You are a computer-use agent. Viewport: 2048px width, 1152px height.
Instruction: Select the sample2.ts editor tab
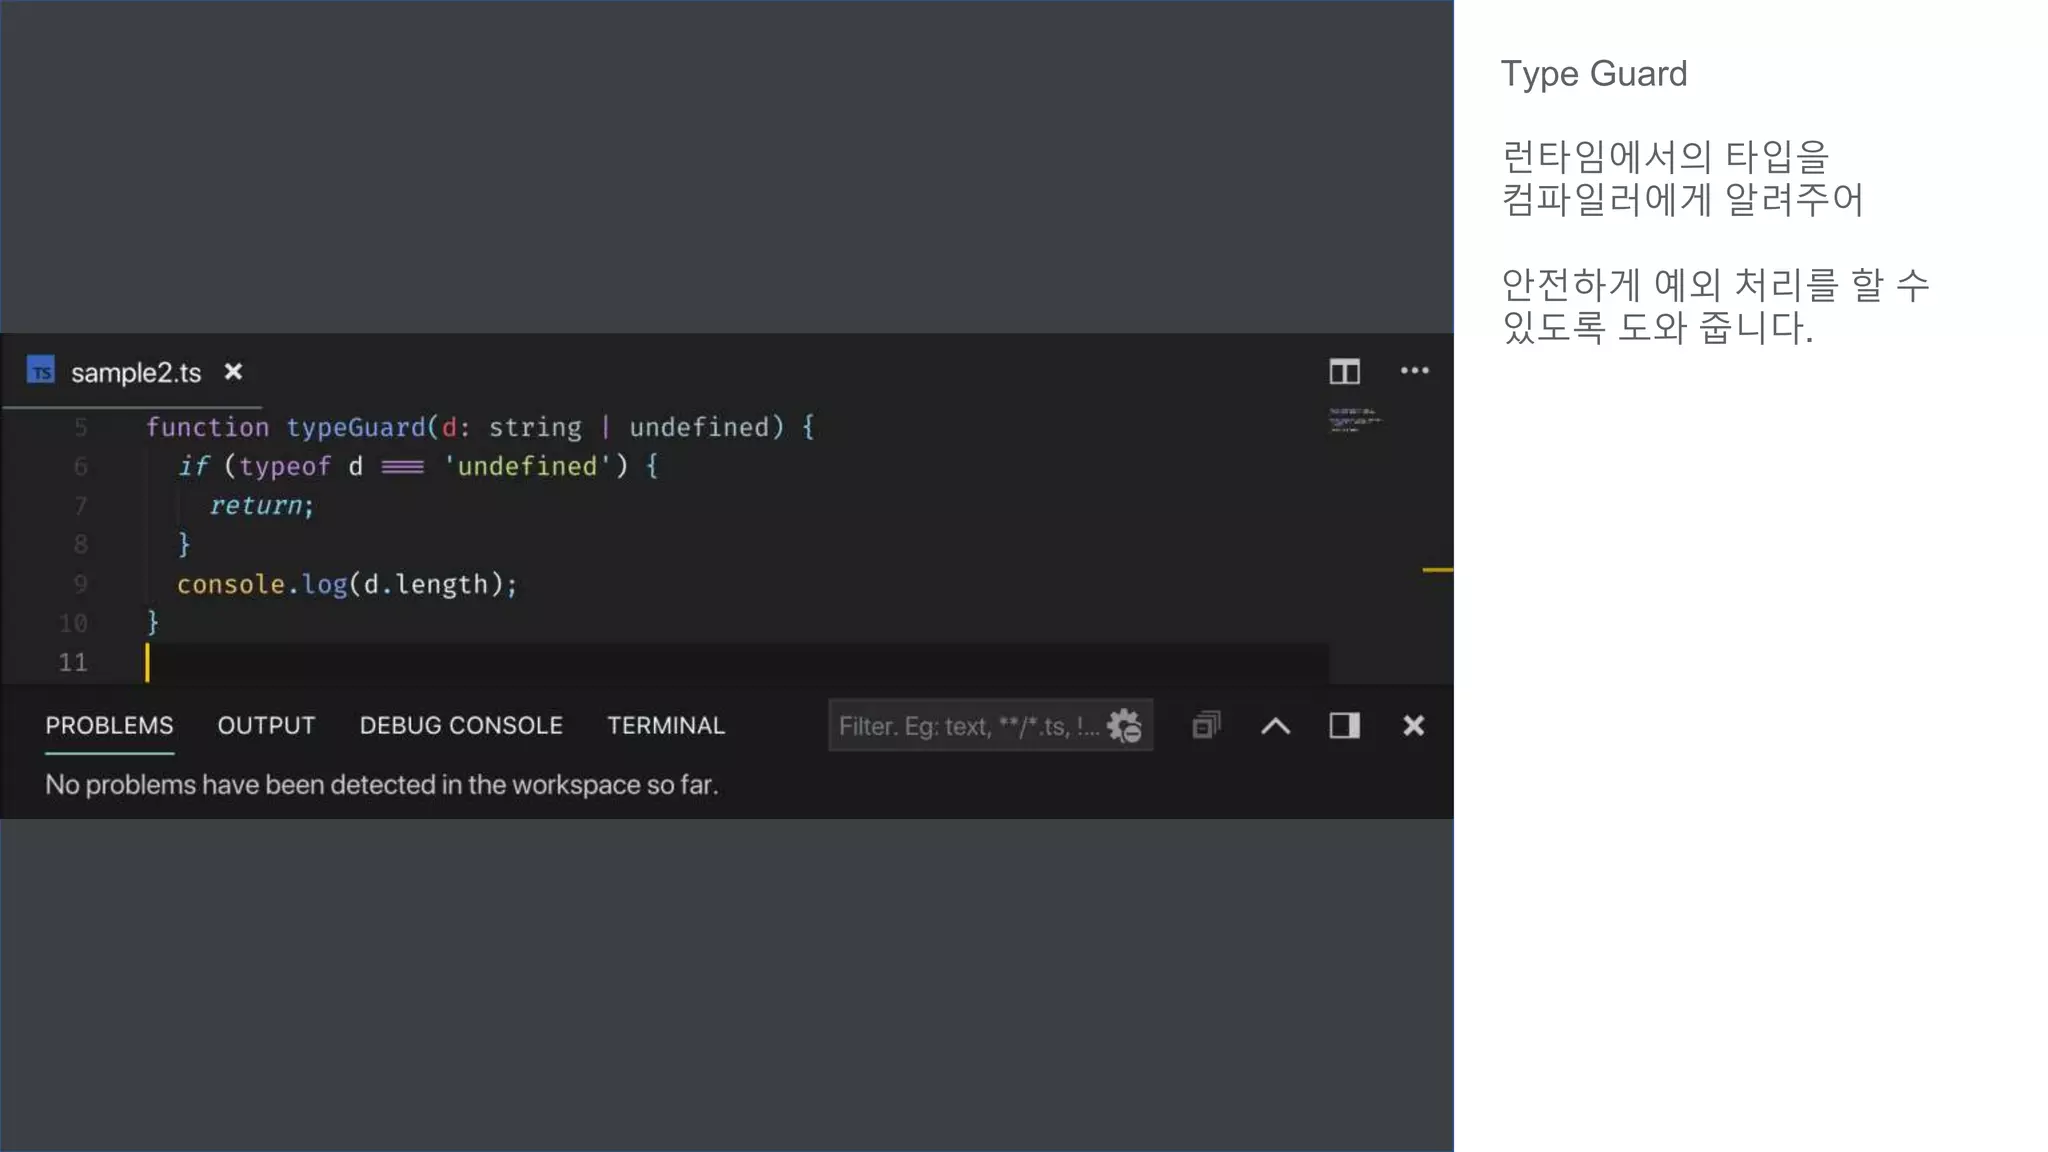click(x=135, y=372)
